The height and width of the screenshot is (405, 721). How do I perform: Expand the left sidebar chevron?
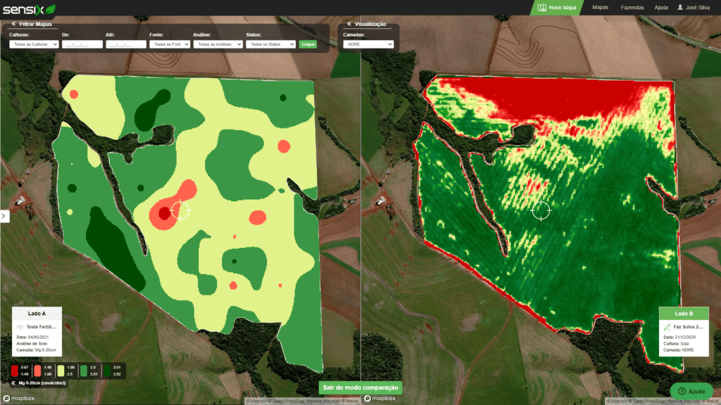coord(4,216)
